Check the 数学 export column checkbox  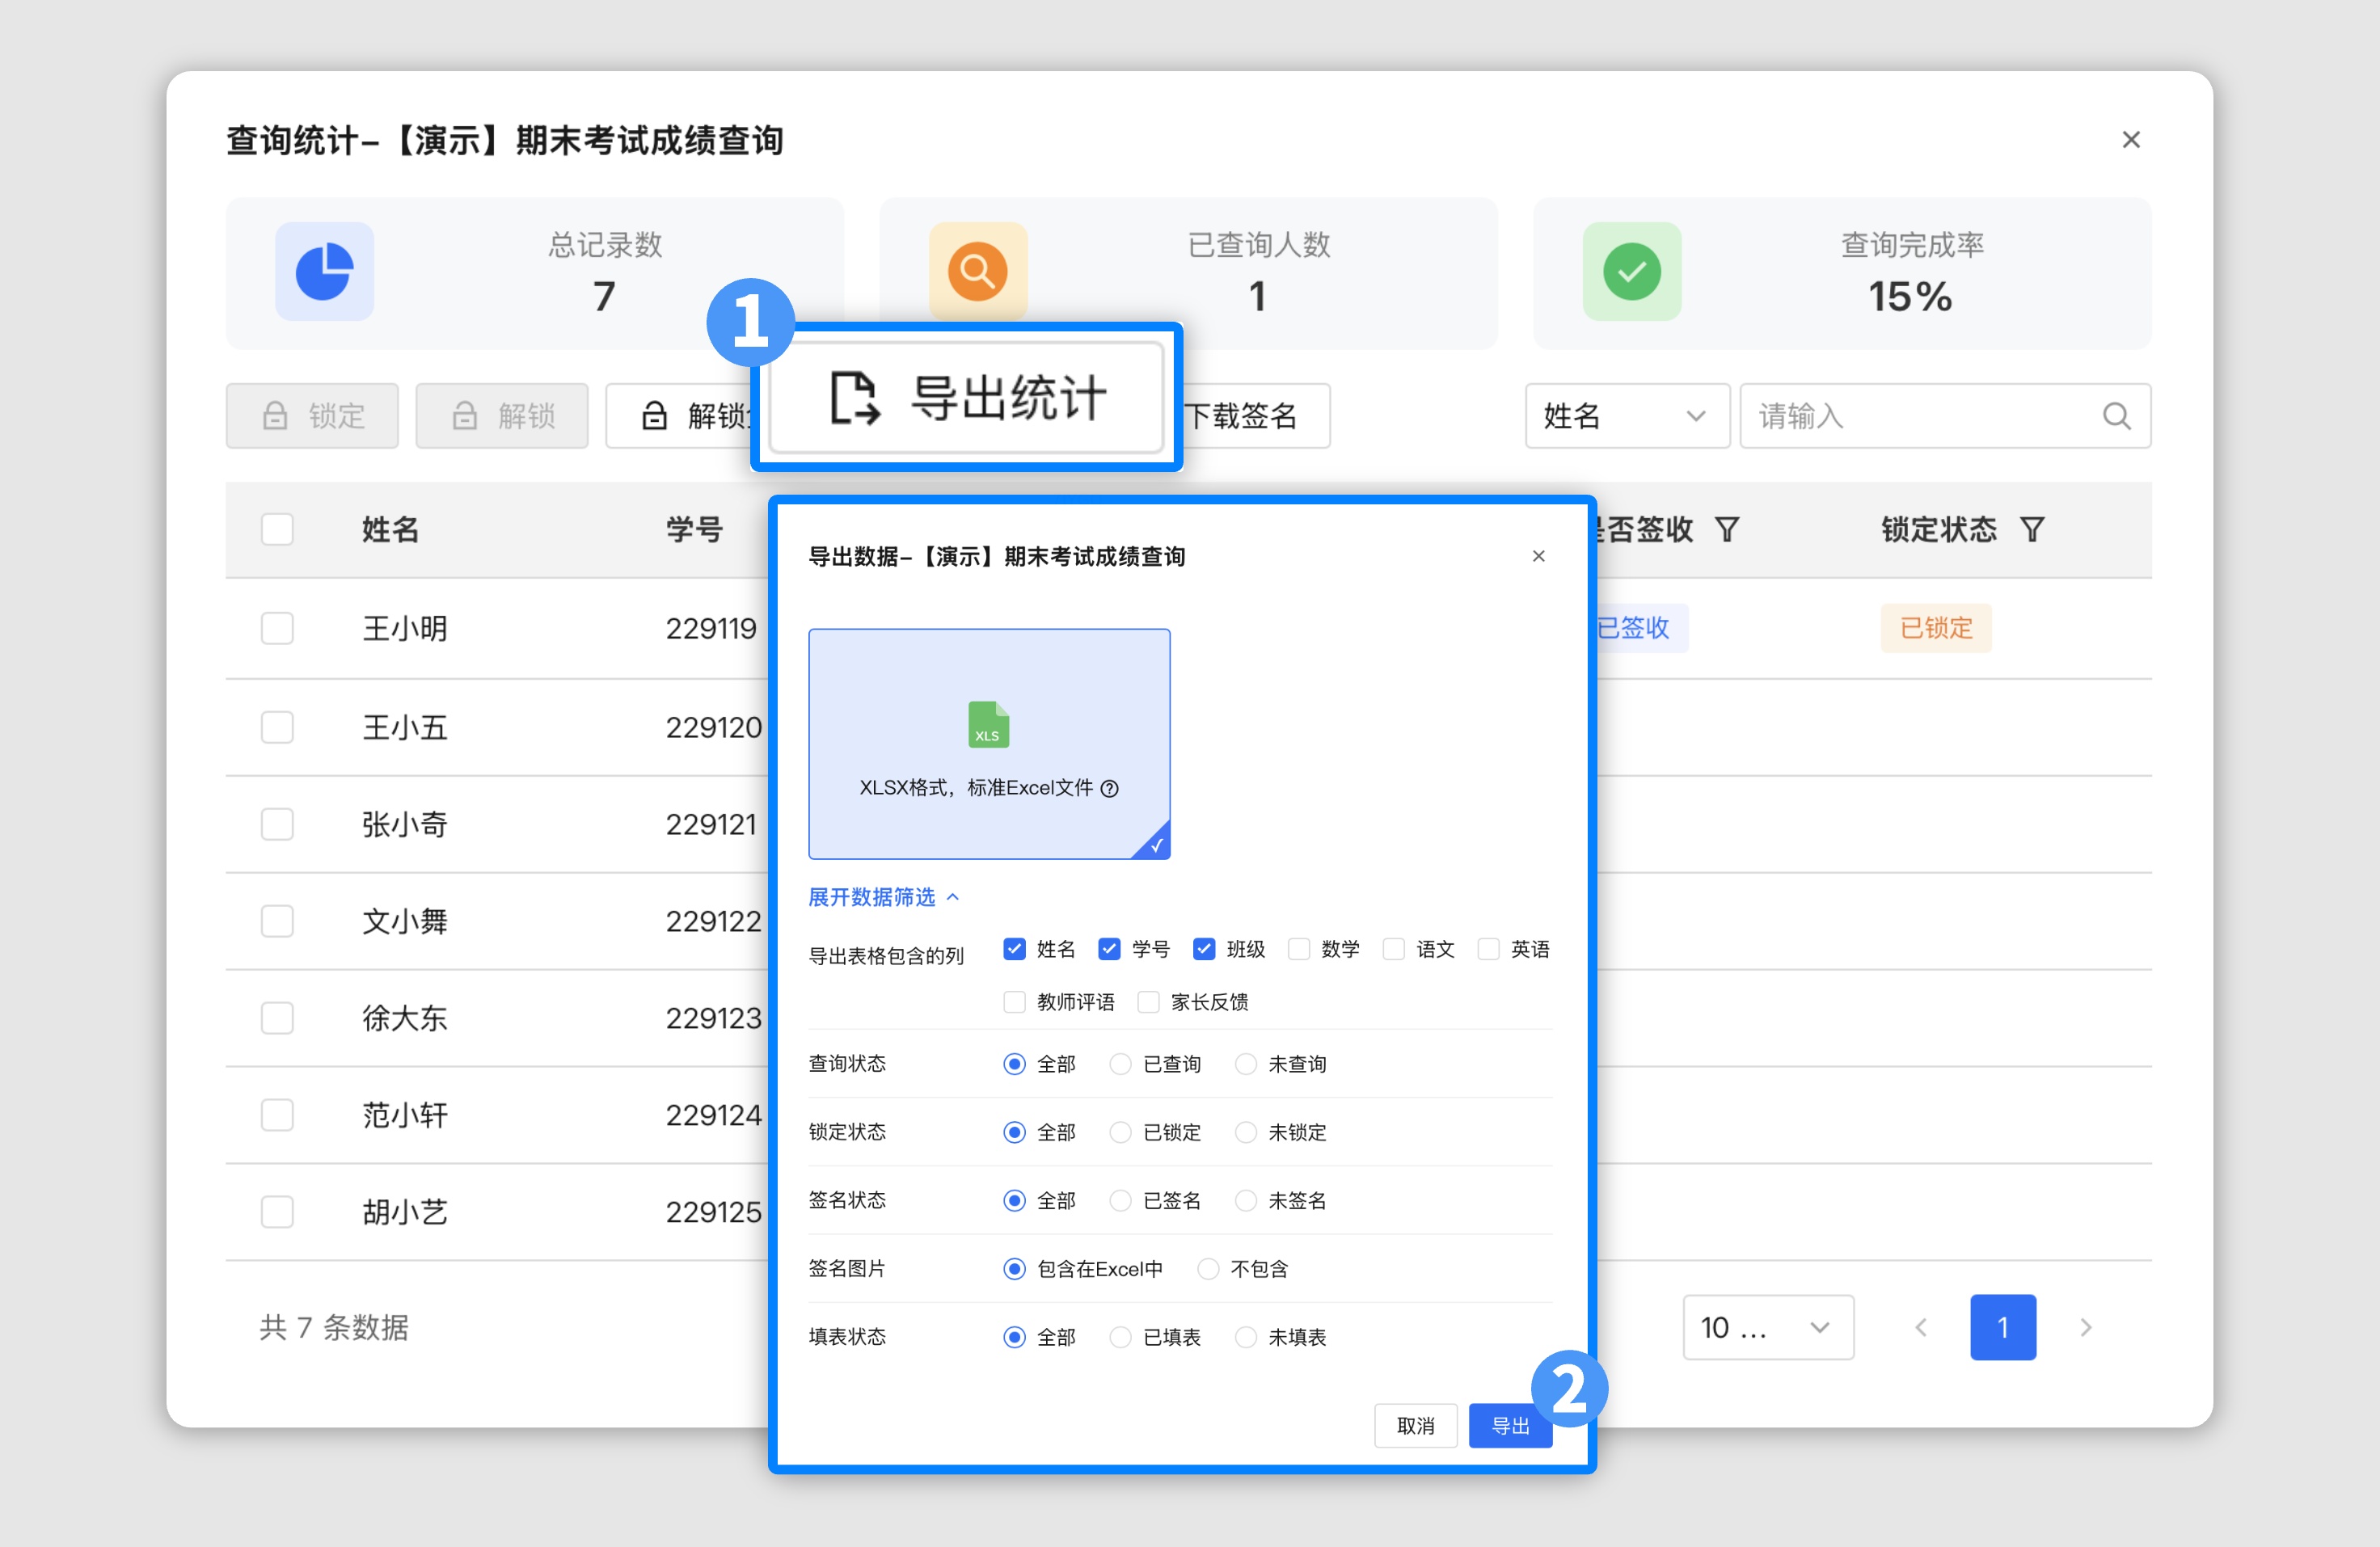[1299, 948]
